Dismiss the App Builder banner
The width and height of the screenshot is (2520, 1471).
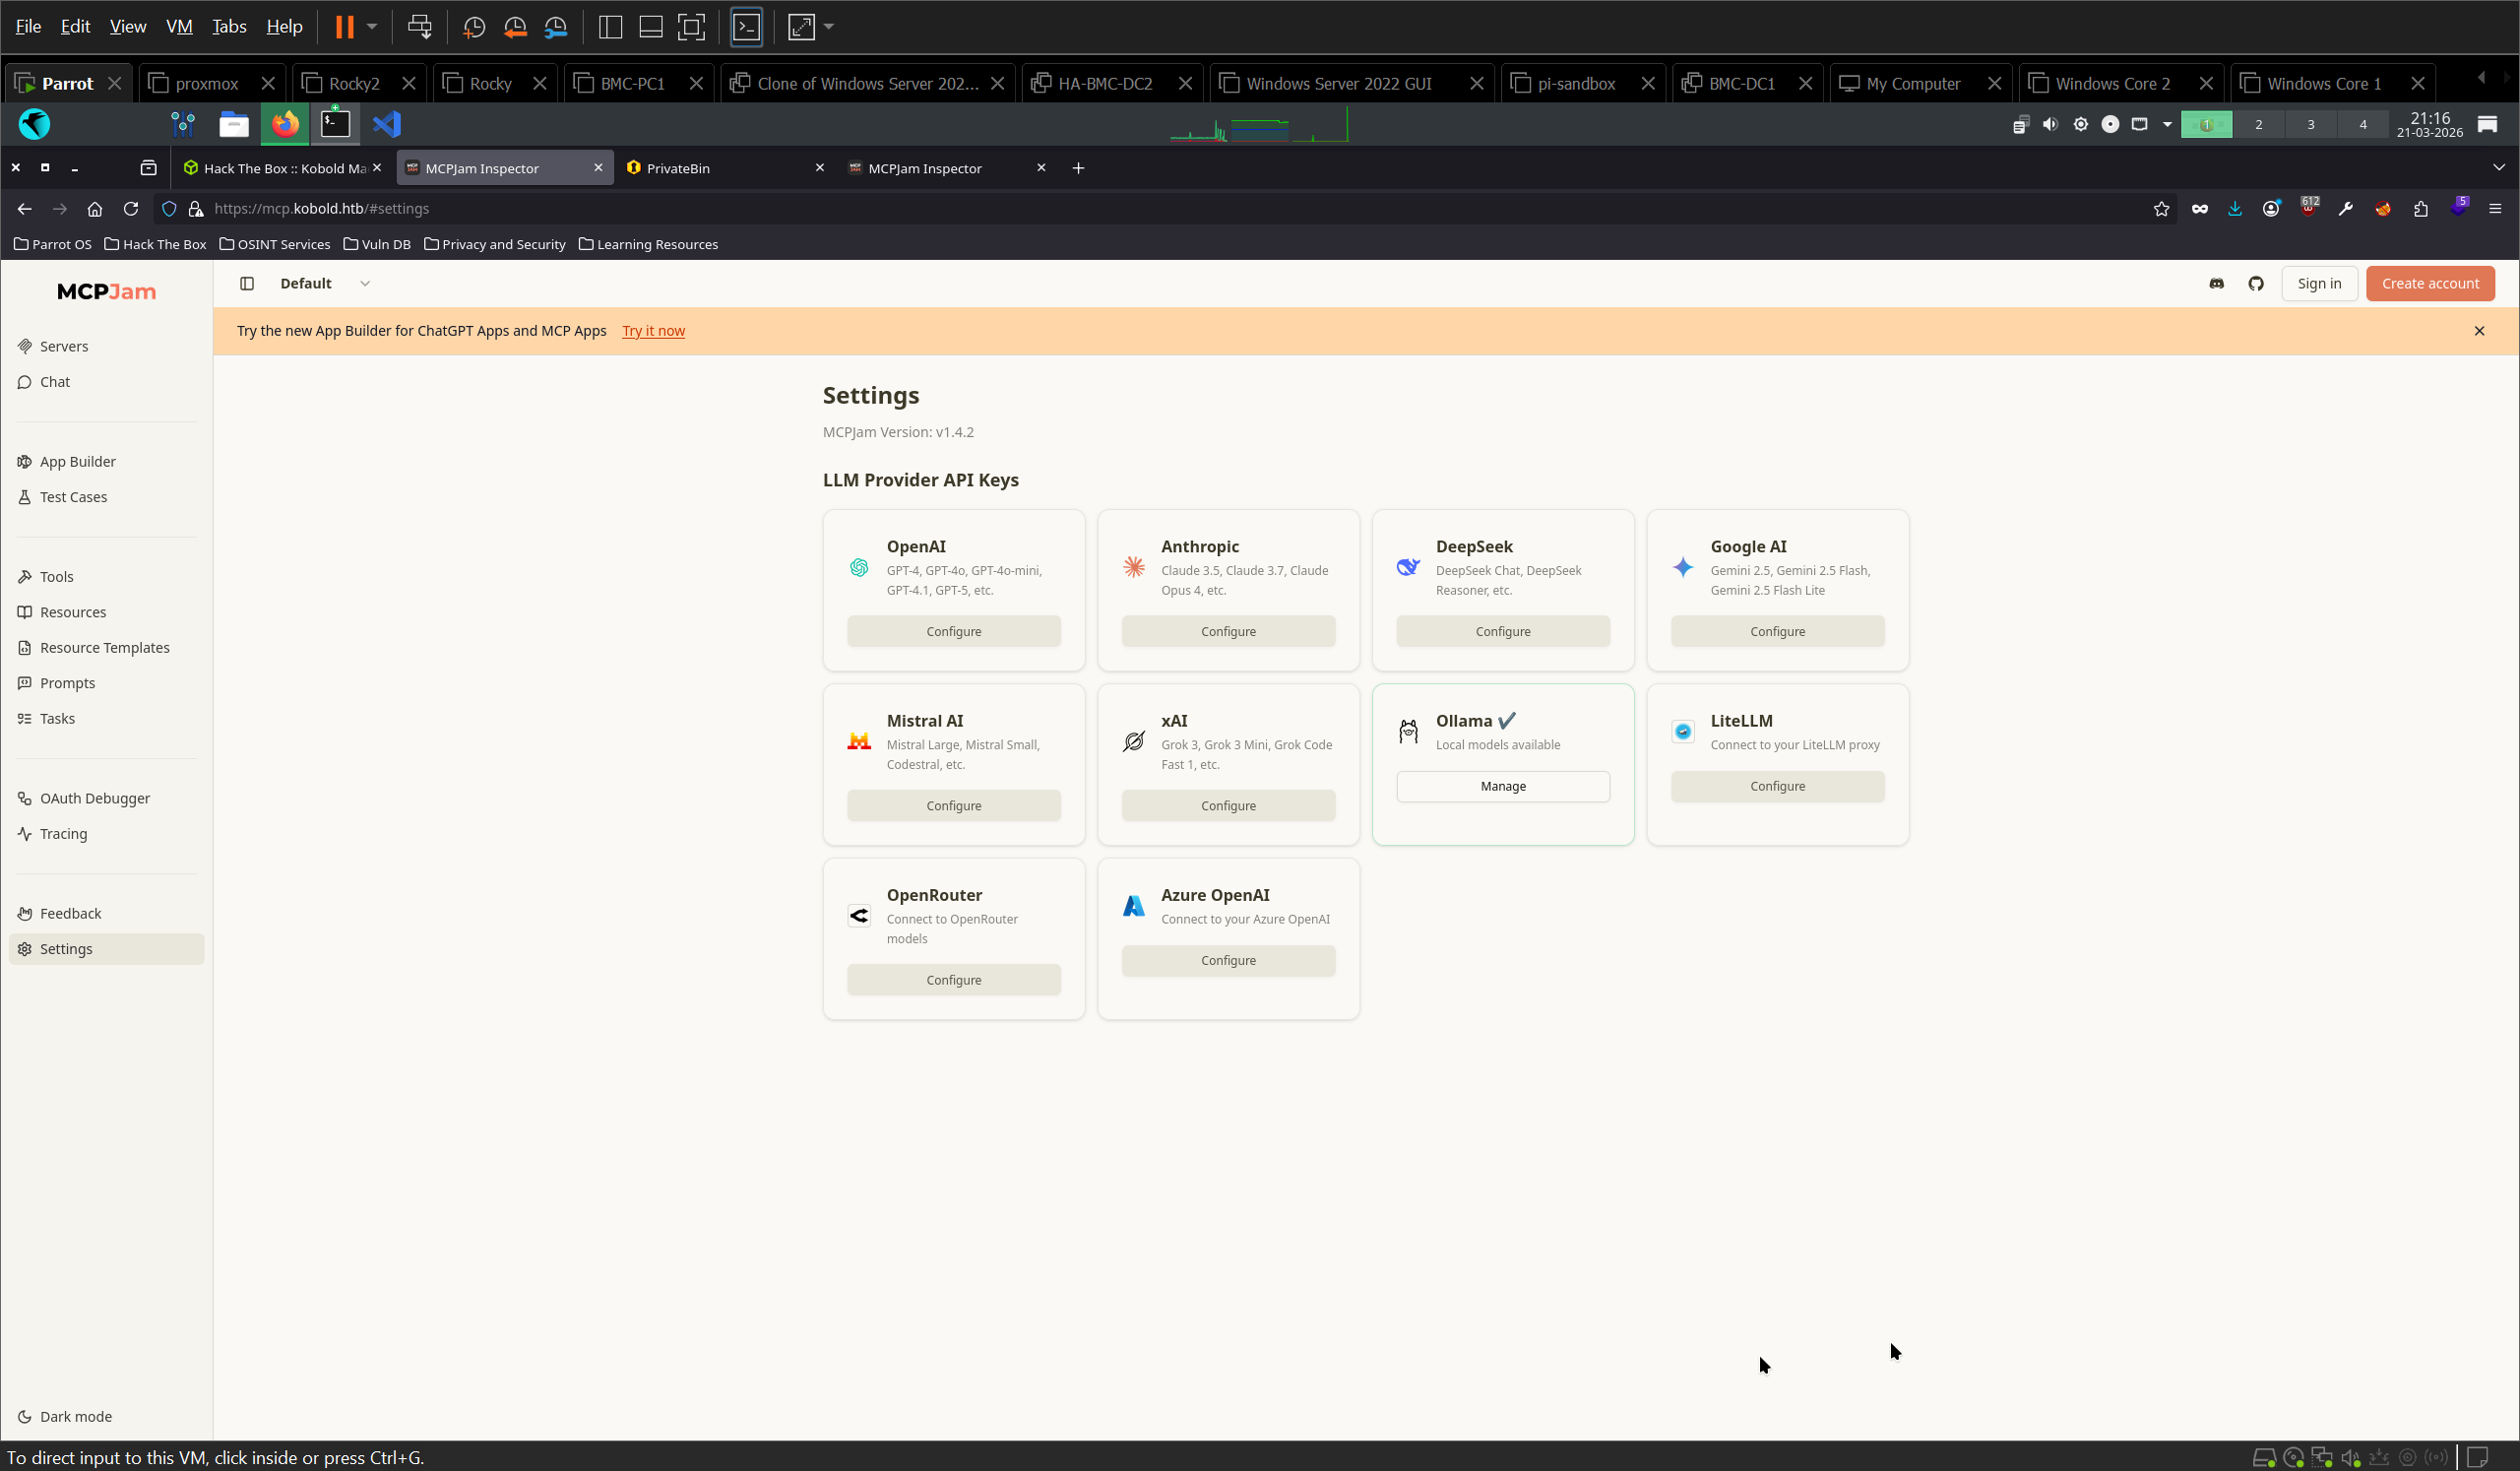pos(2478,331)
